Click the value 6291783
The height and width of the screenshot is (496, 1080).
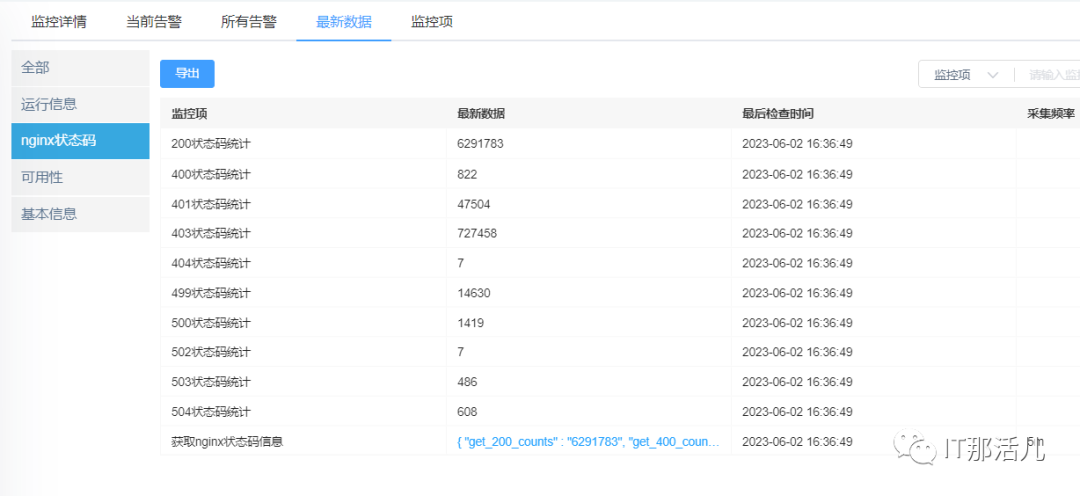480,143
